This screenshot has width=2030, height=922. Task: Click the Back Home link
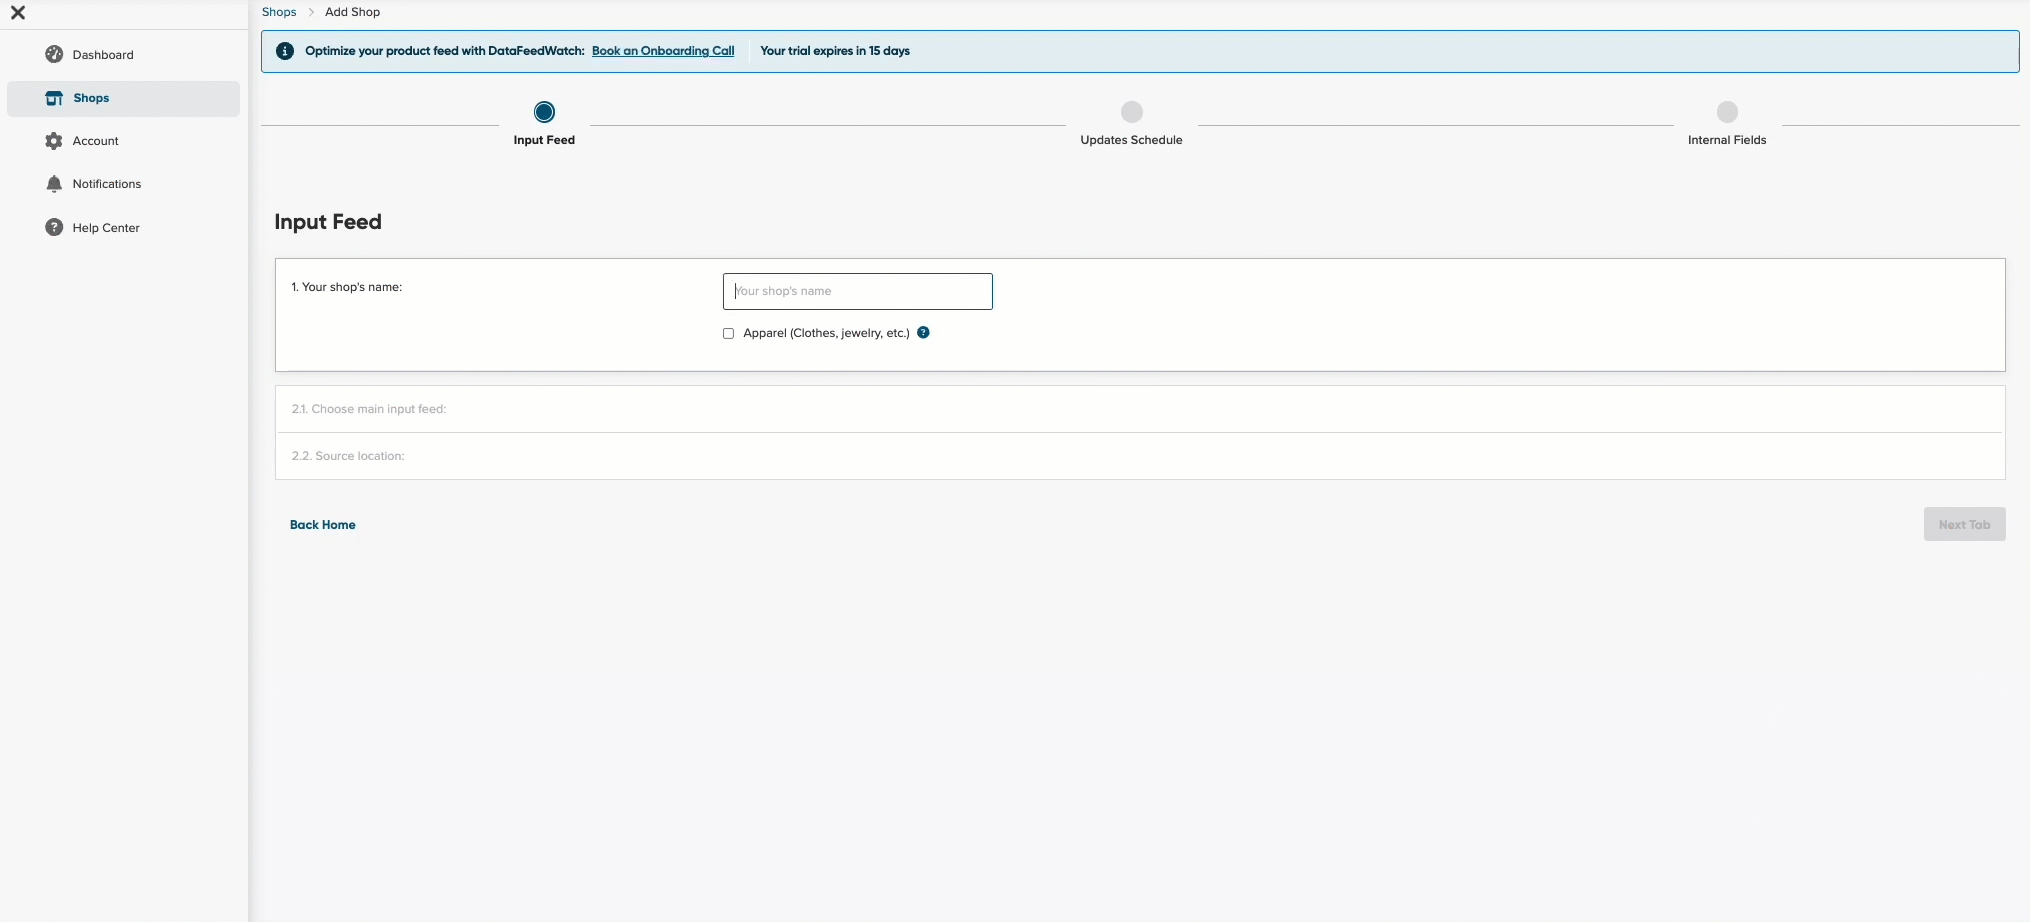click(322, 525)
